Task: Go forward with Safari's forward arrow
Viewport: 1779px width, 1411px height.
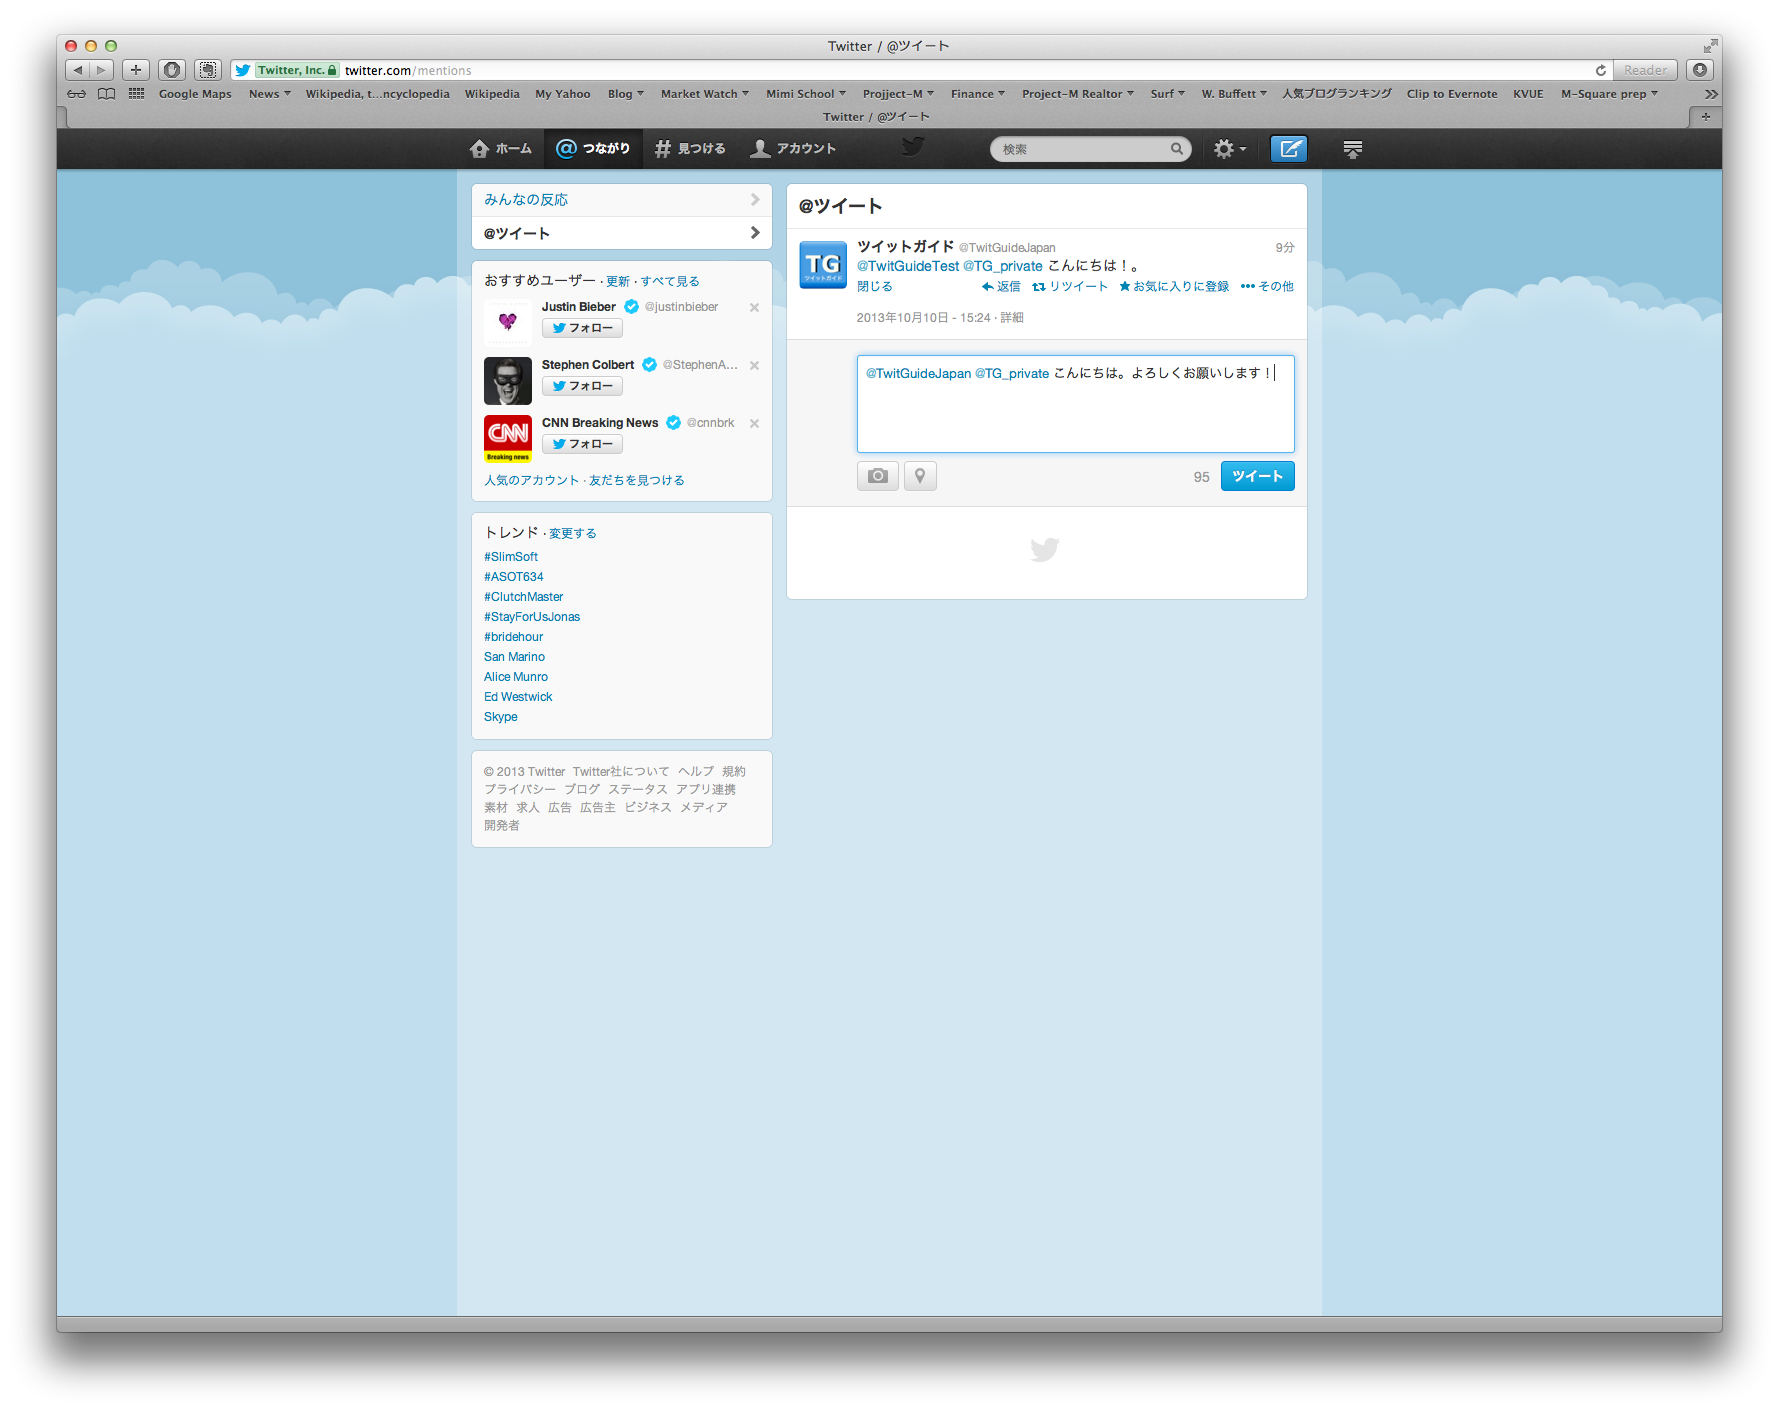Action: [101, 70]
